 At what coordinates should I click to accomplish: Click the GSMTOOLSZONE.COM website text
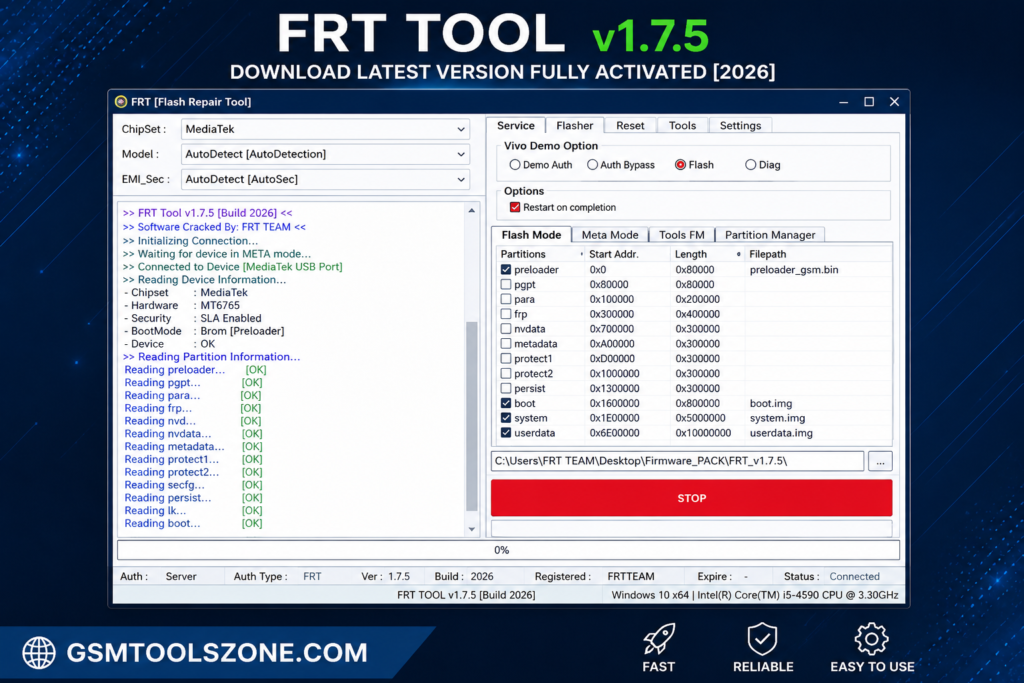click(217, 652)
